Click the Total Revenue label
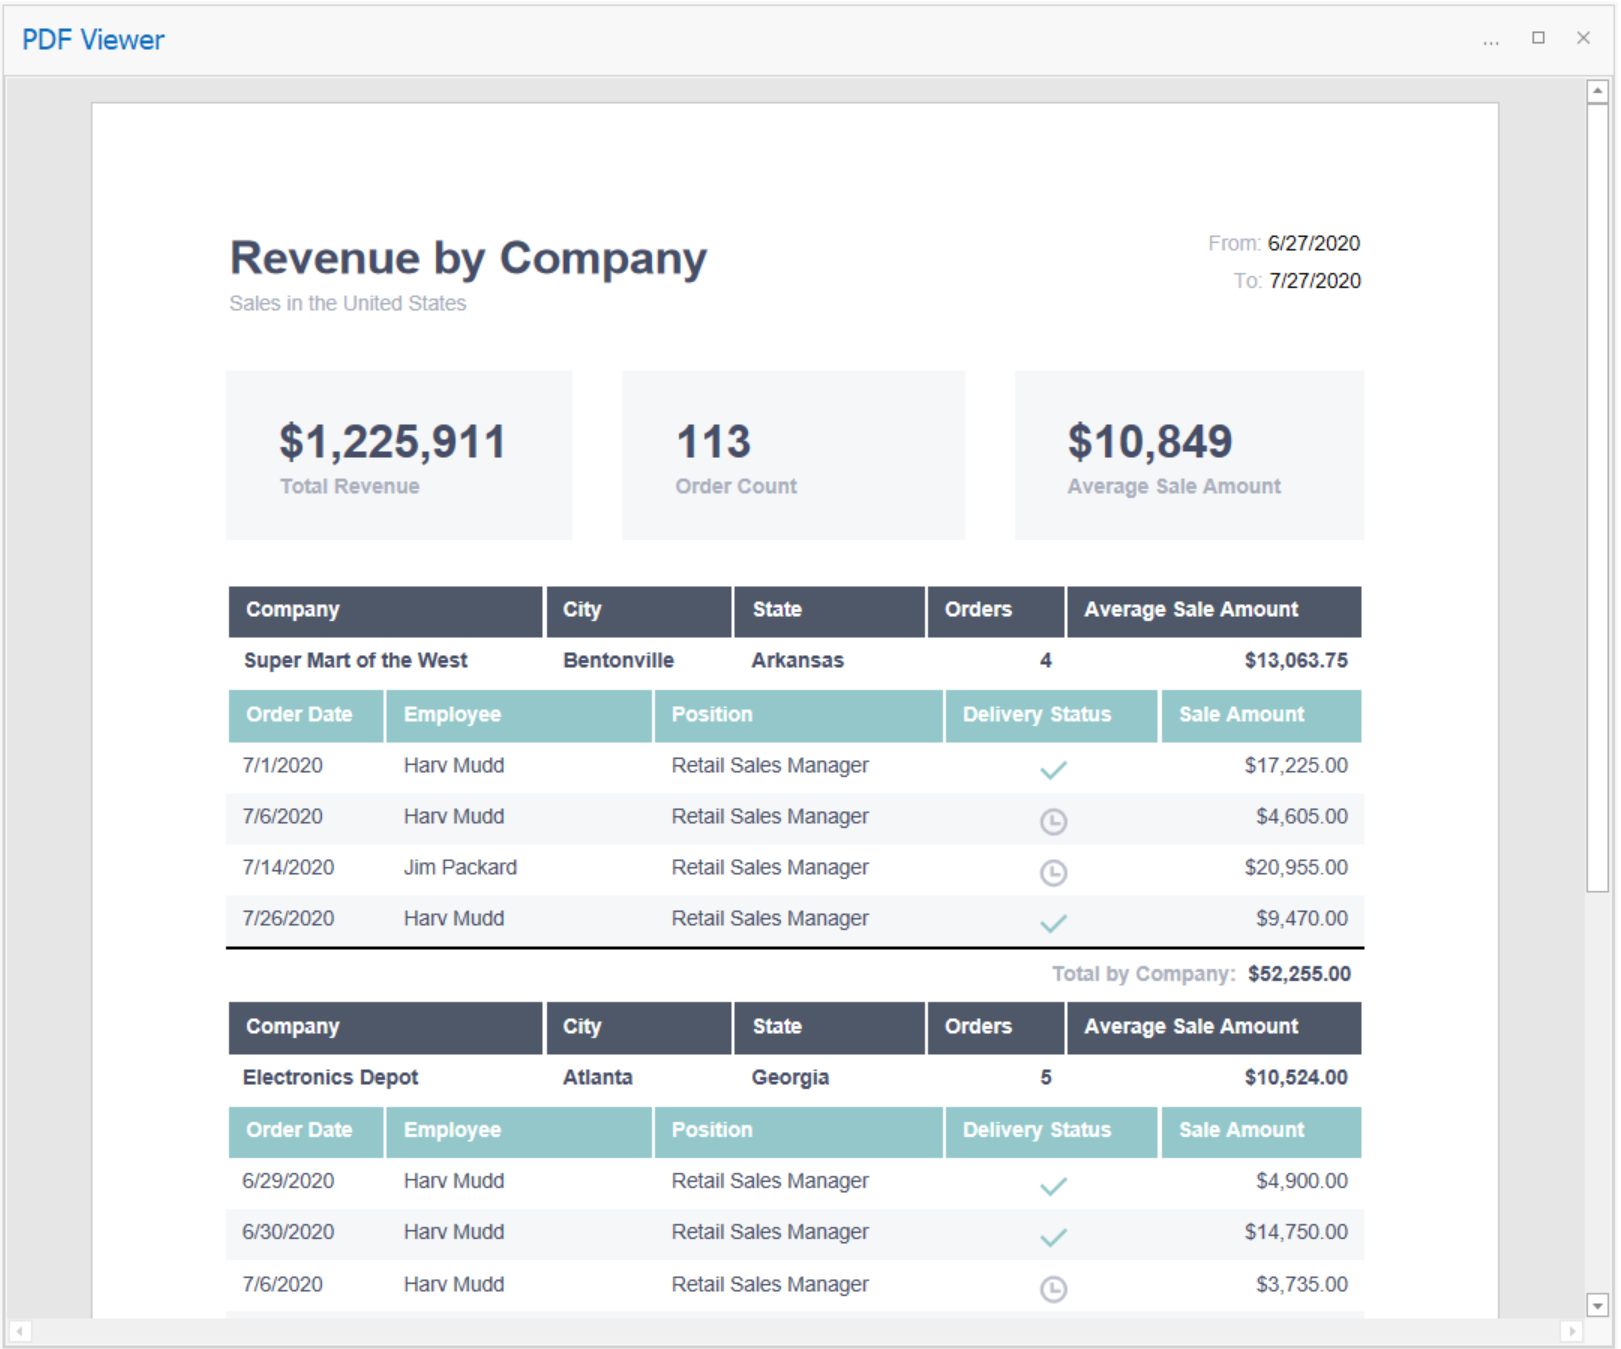Viewport: 1621px width, 1349px height. [x=349, y=486]
